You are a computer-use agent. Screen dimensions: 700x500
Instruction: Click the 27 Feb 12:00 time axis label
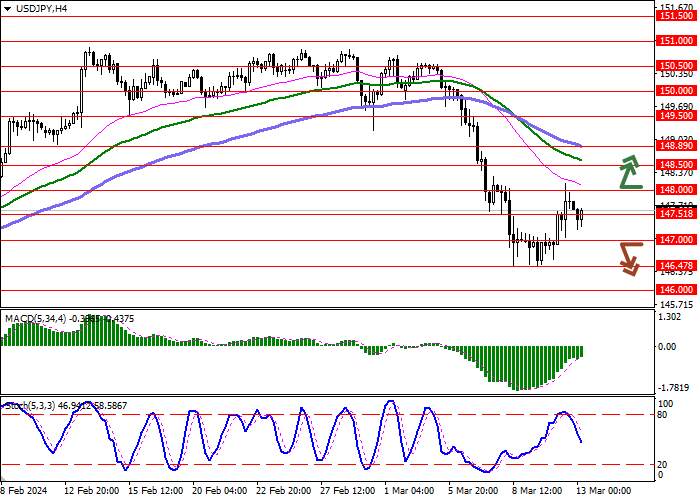click(x=348, y=490)
